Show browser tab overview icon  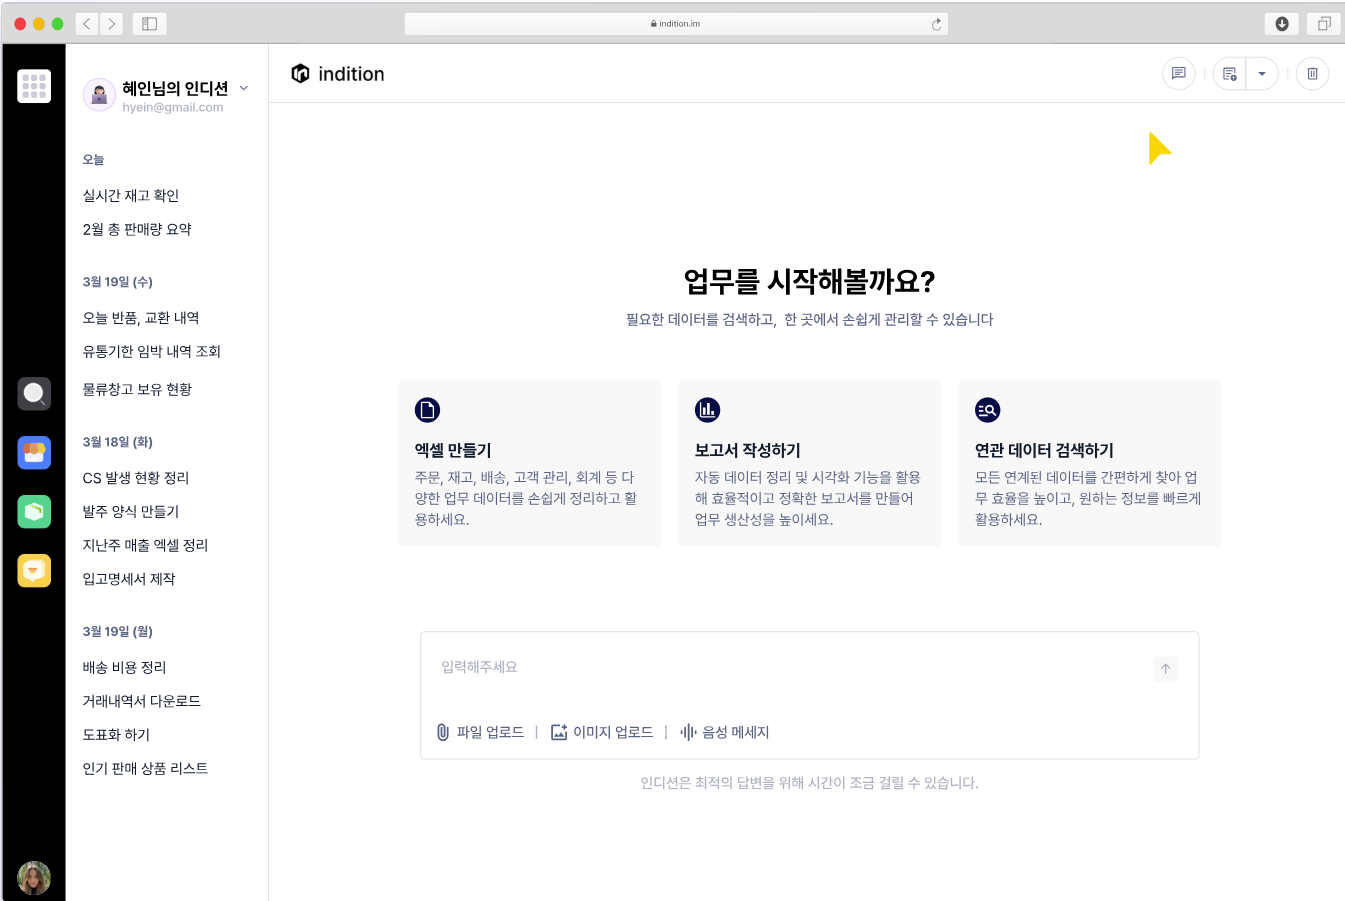click(1324, 24)
